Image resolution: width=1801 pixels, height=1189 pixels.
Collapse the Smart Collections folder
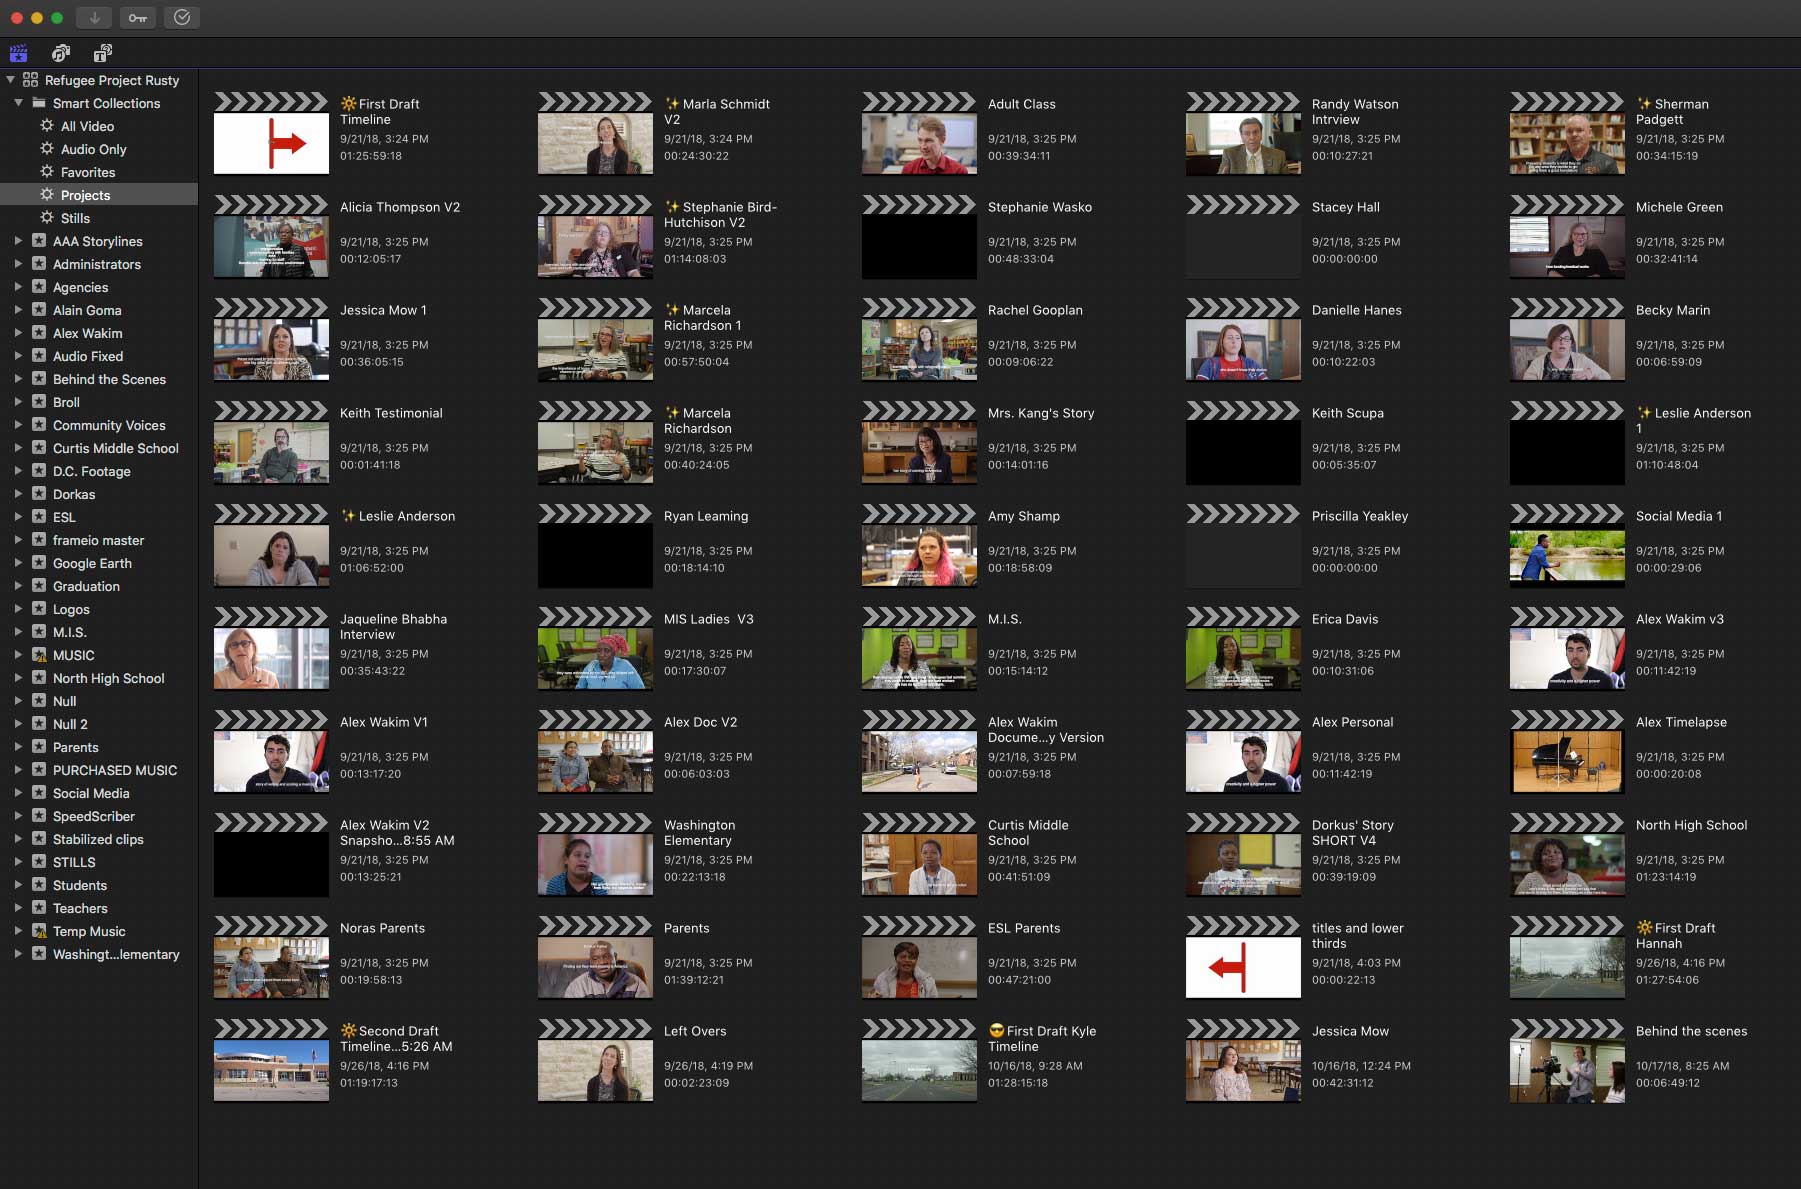coord(18,103)
